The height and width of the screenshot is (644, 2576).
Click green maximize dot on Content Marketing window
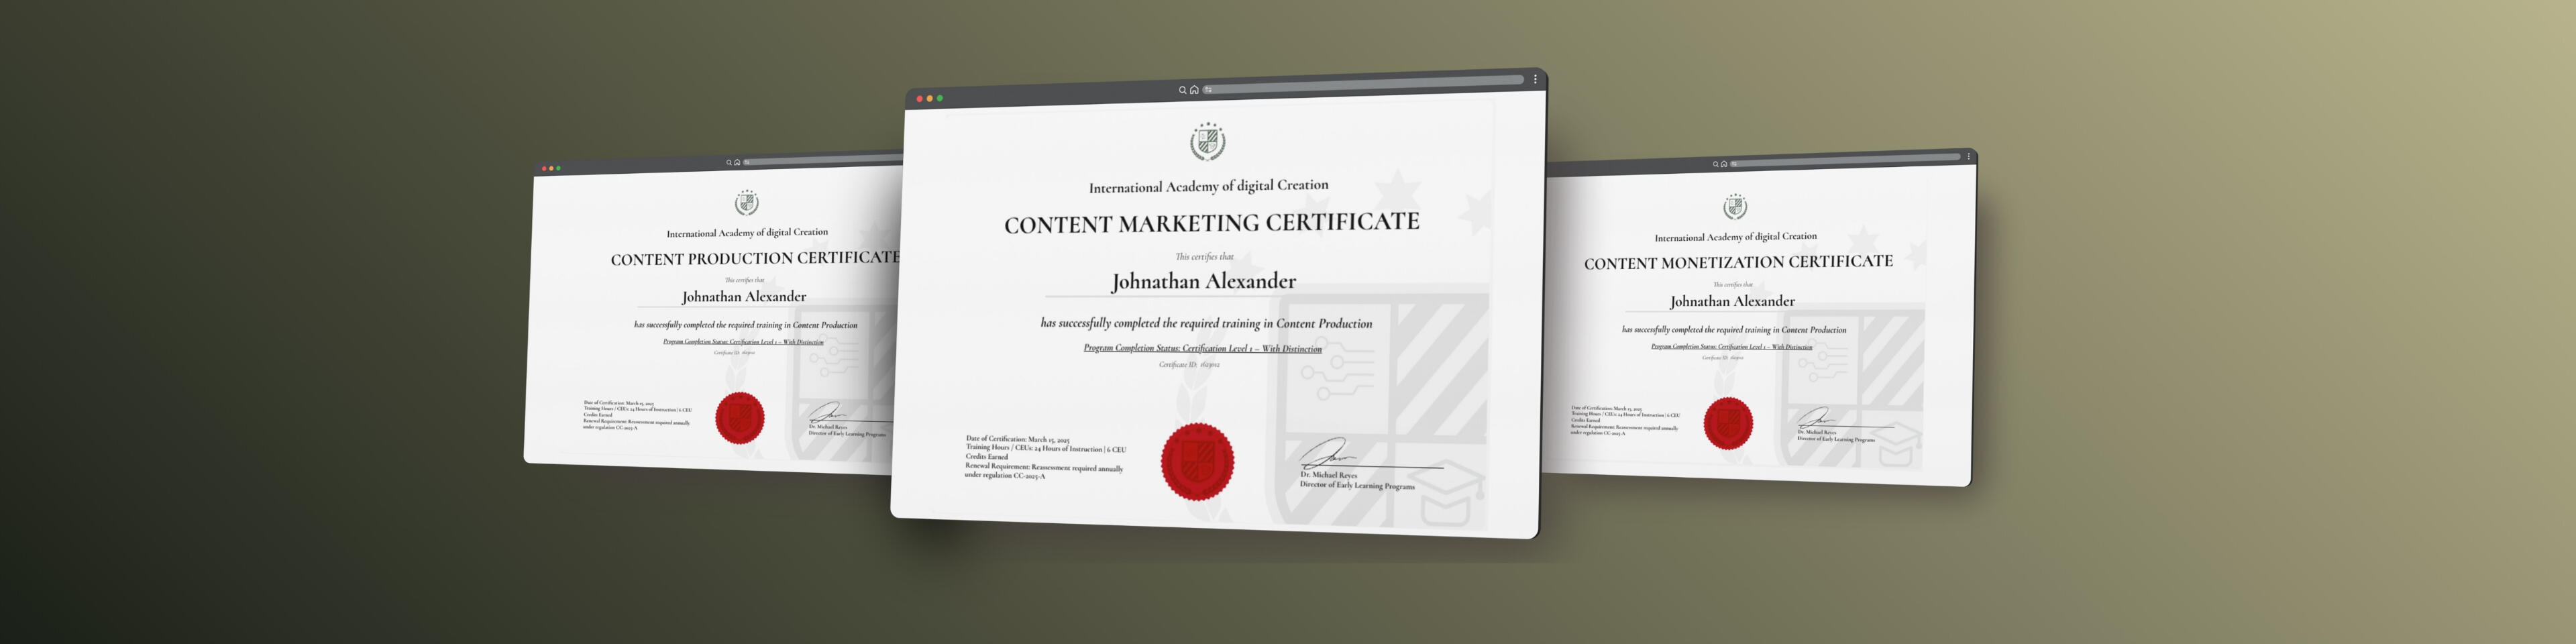940,98
